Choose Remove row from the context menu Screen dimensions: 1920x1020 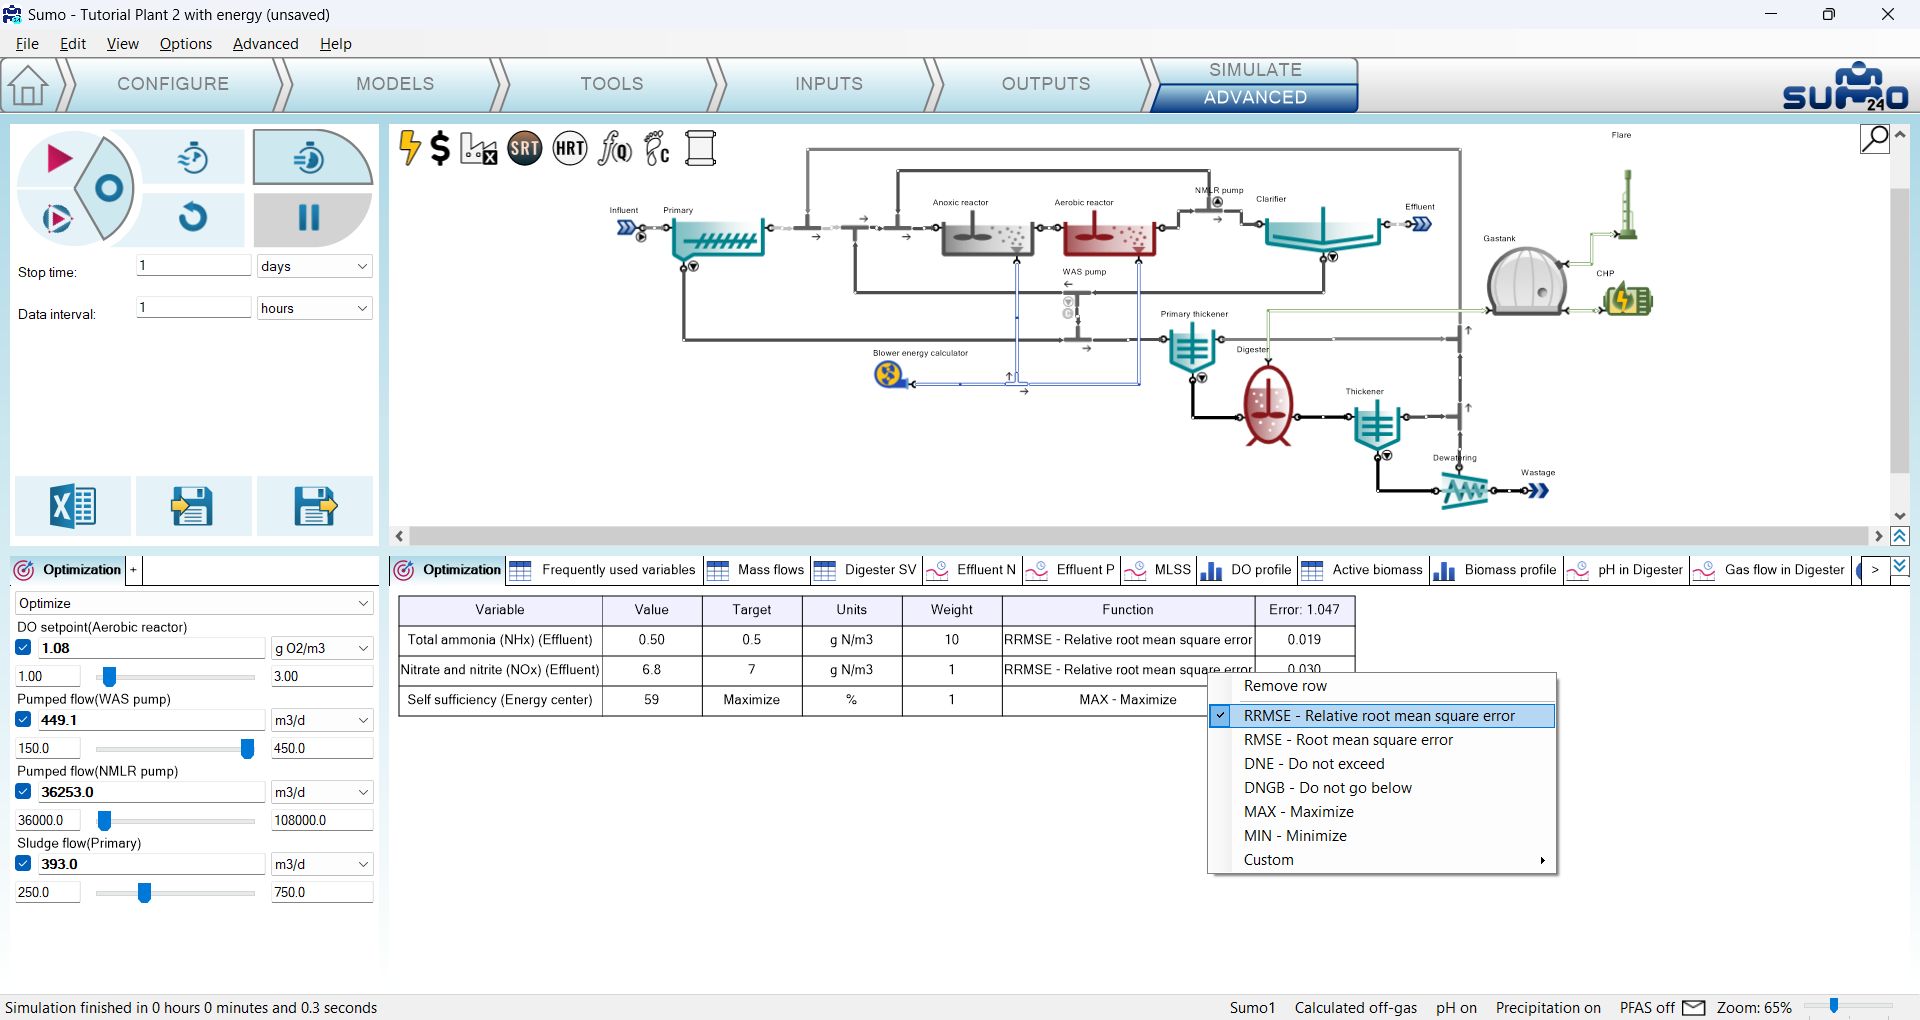click(x=1382, y=686)
